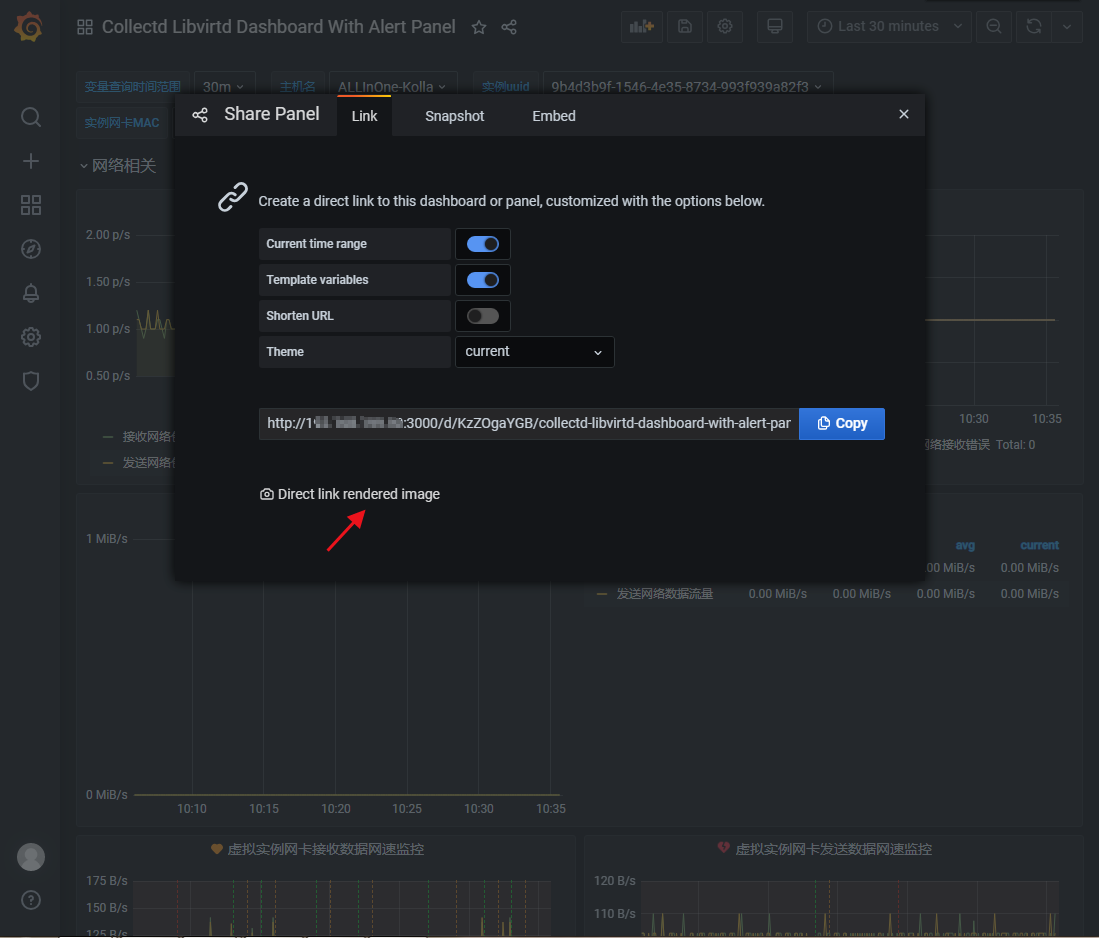Open Grafana search
The width and height of the screenshot is (1099, 938).
click(30, 117)
